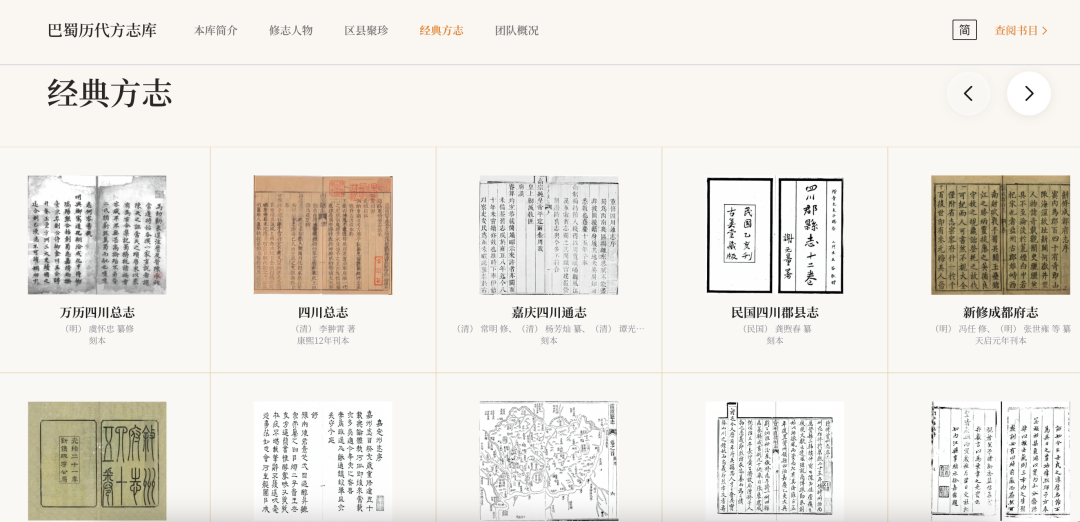
Task: Open the 新修成都府志 title
Action: click(x=1001, y=313)
